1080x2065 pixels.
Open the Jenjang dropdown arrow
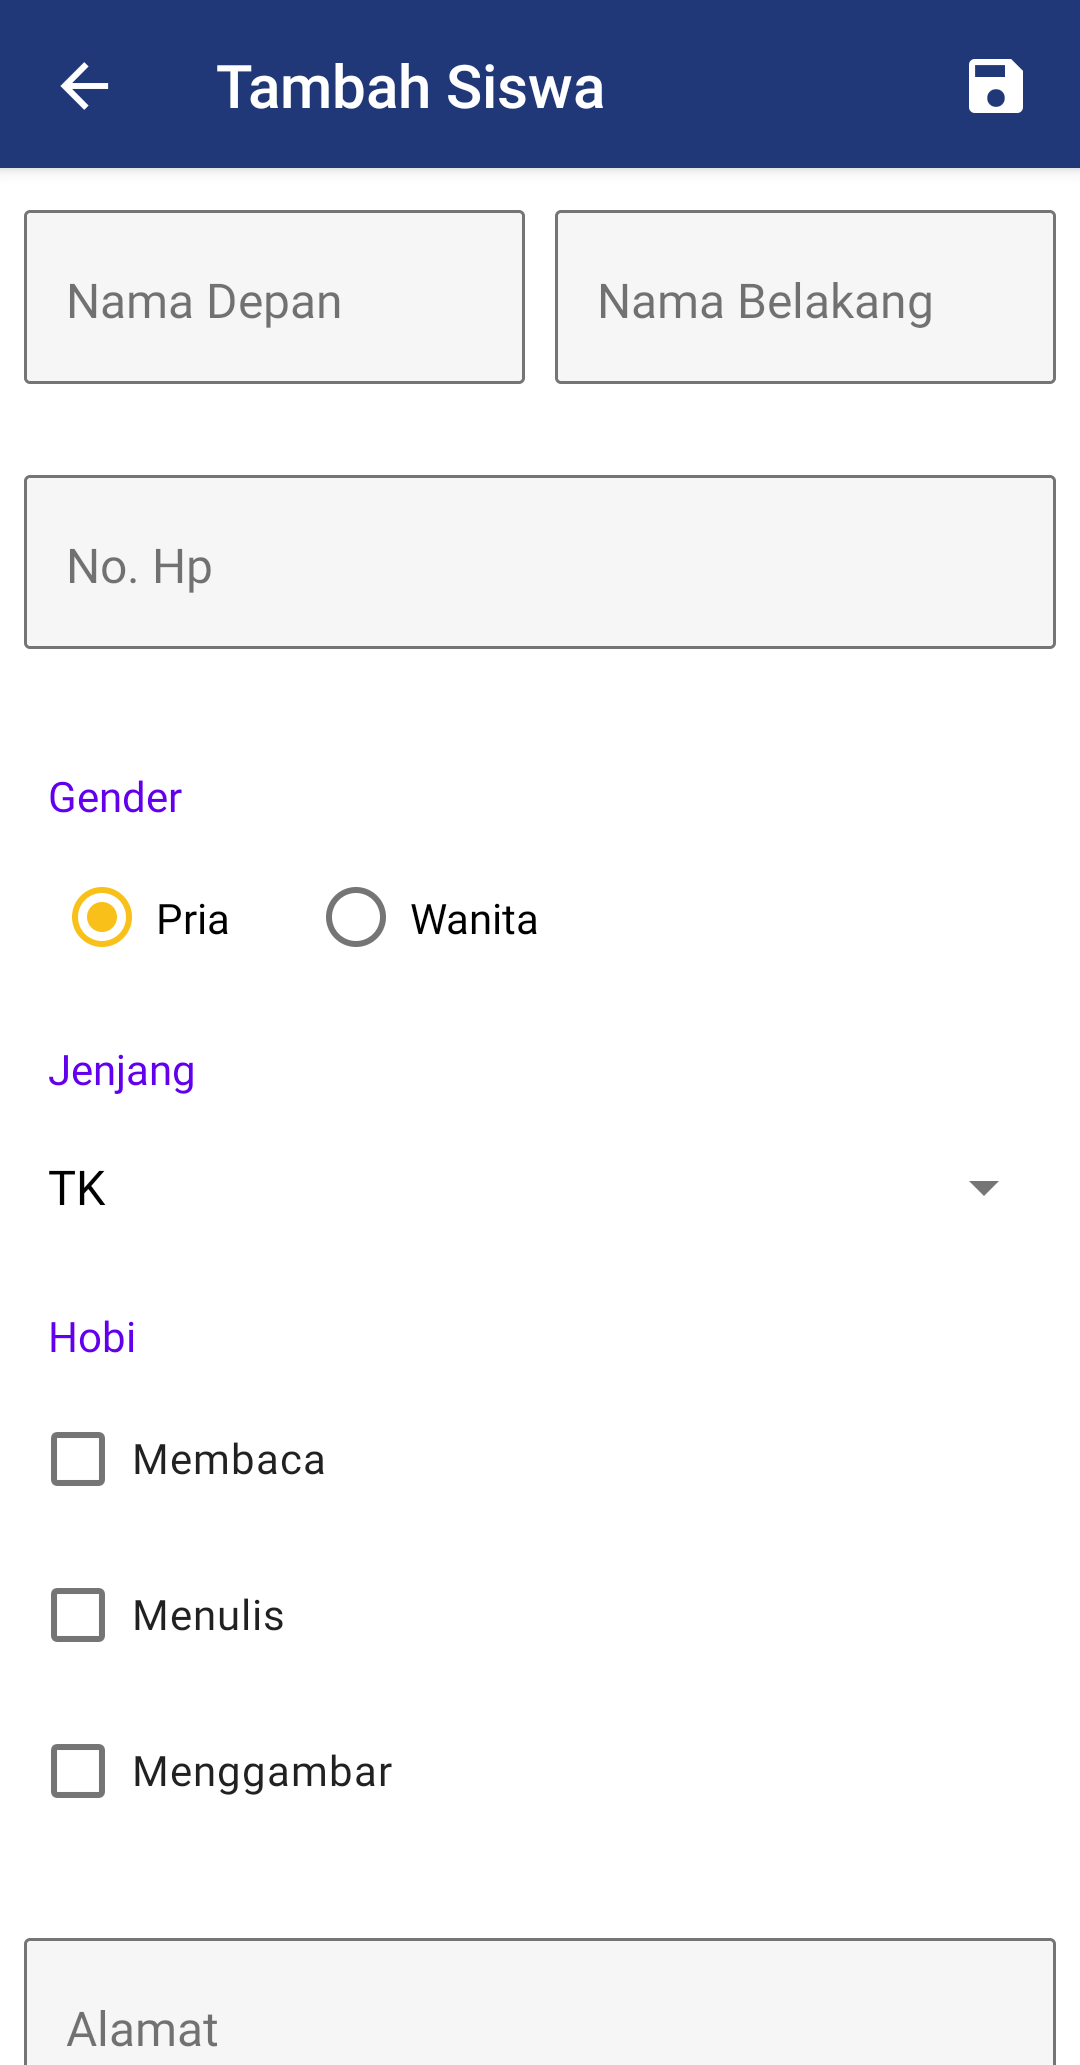point(984,1188)
